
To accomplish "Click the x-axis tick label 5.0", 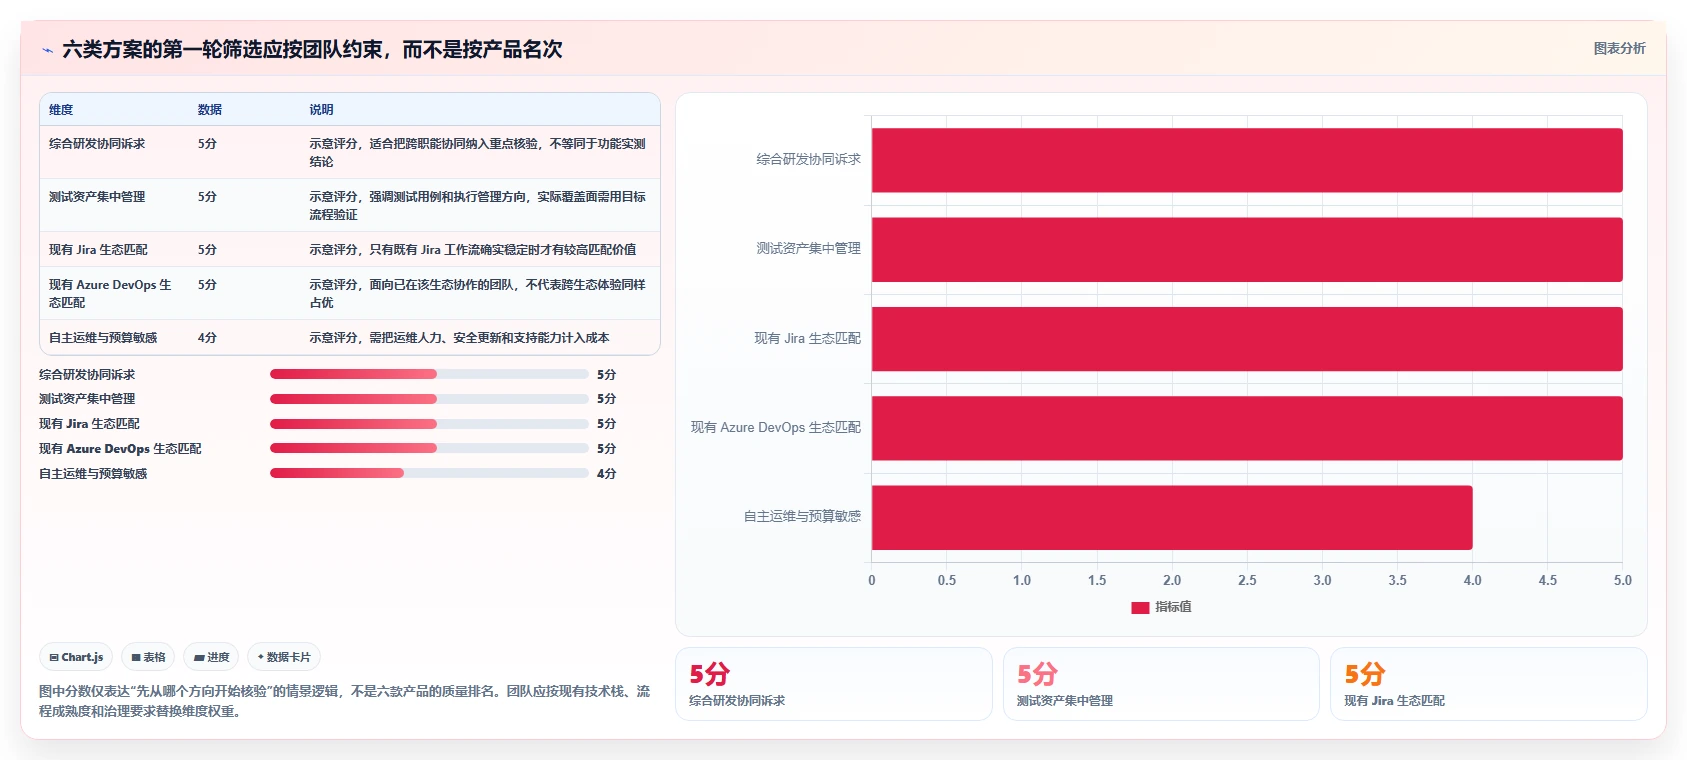I will [1622, 580].
